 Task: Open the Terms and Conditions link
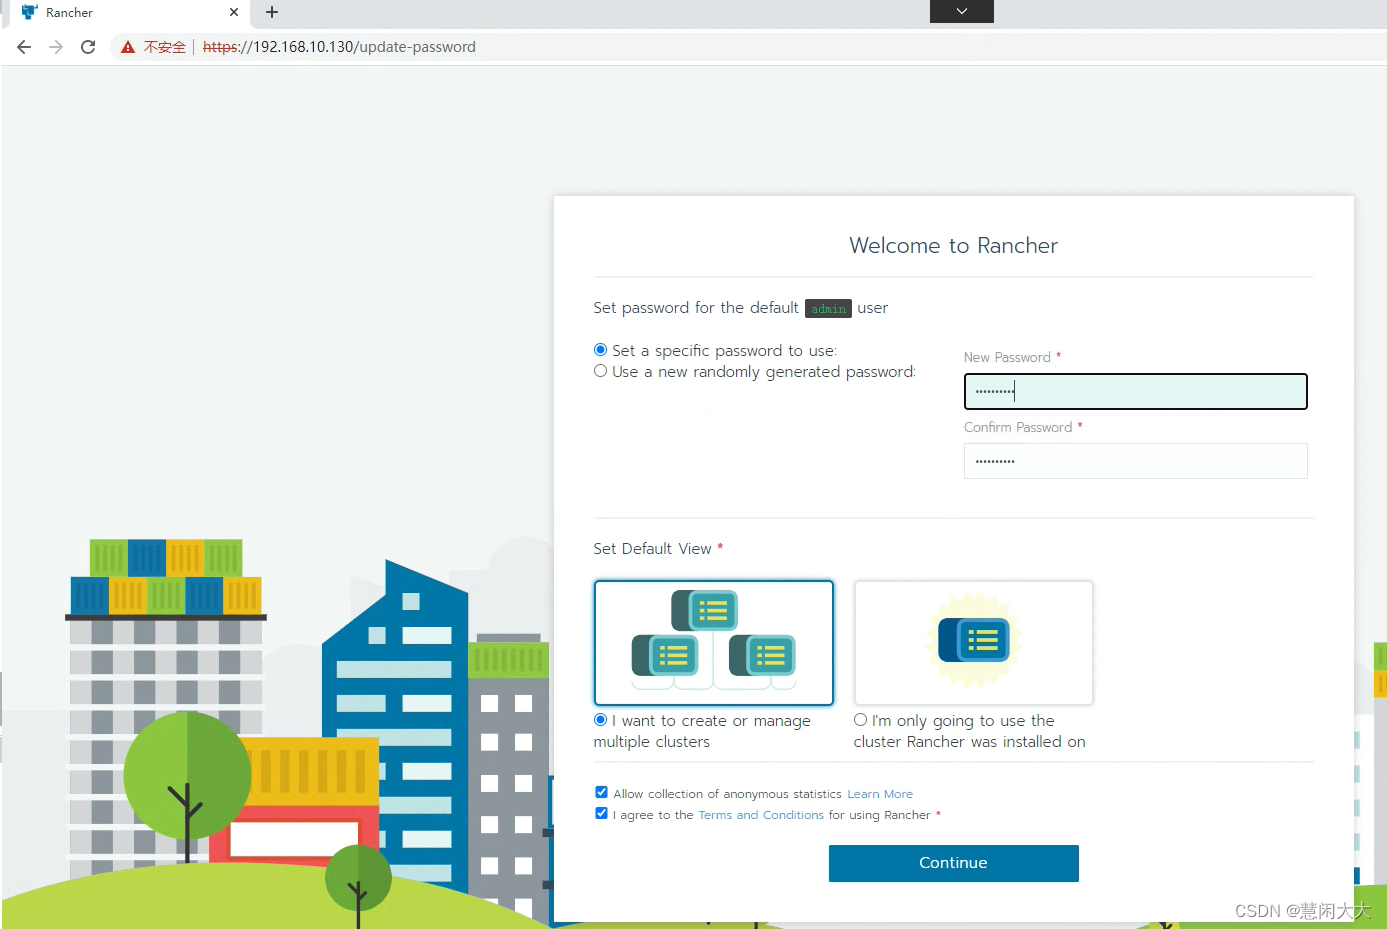761,815
